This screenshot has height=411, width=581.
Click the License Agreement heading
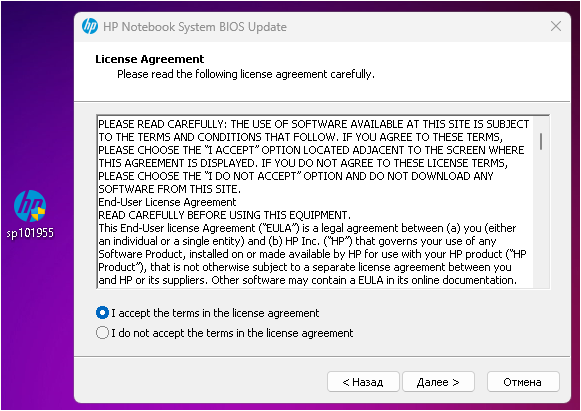pos(149,59)
